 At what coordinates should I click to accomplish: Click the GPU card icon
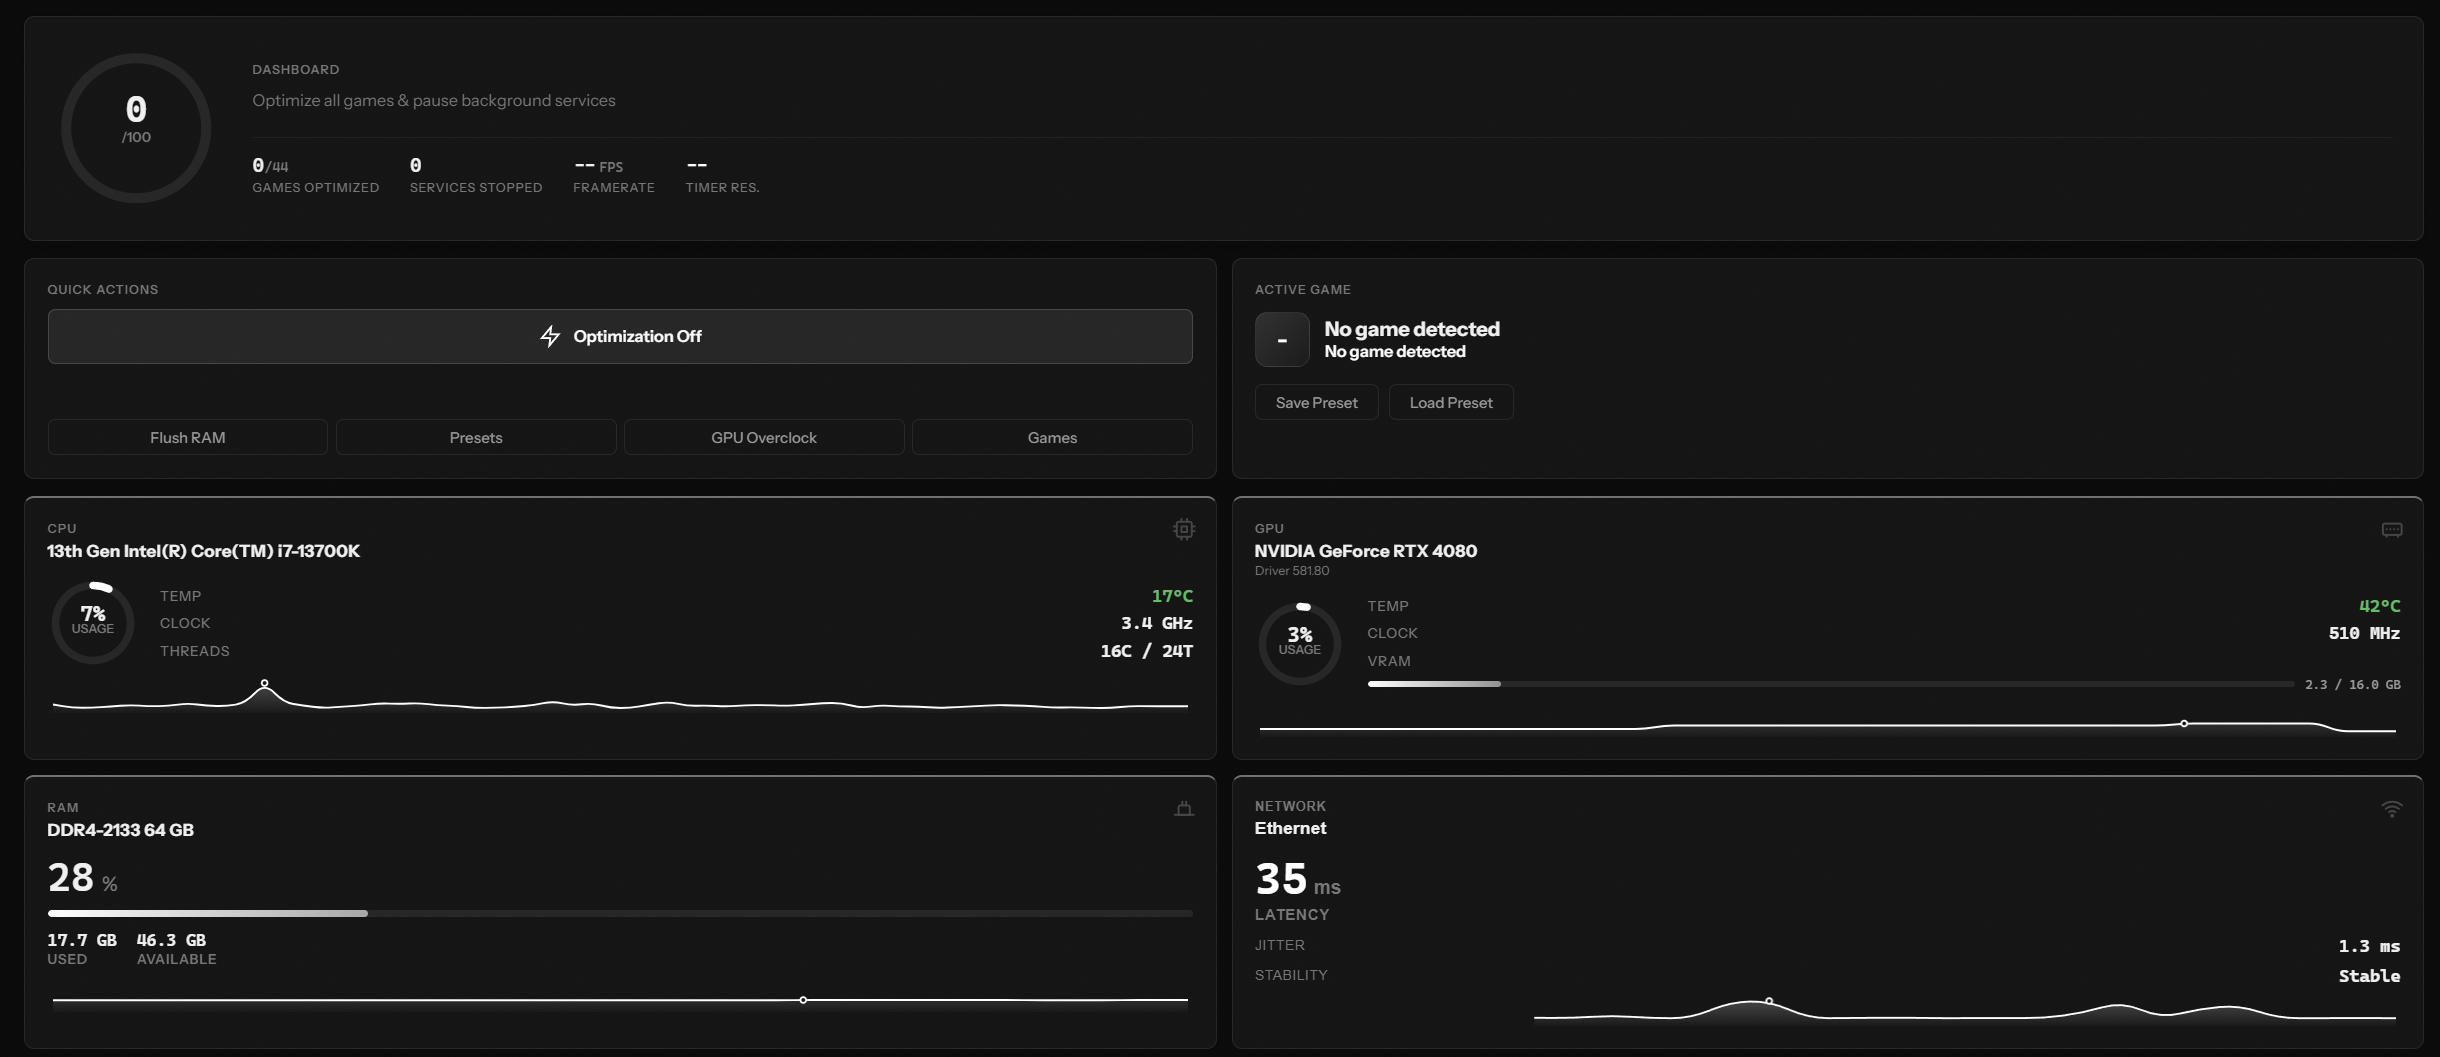click(2392, 529)
